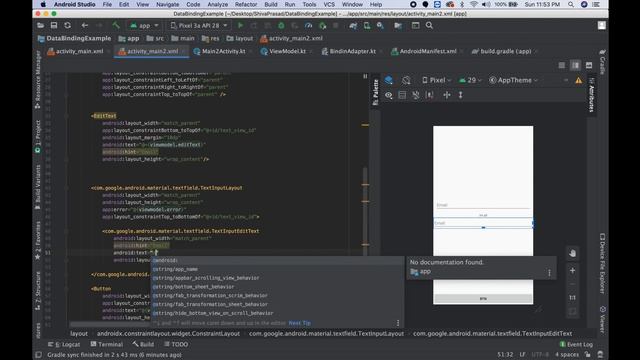Click the Make Project hammer icon

pos(116,25)
